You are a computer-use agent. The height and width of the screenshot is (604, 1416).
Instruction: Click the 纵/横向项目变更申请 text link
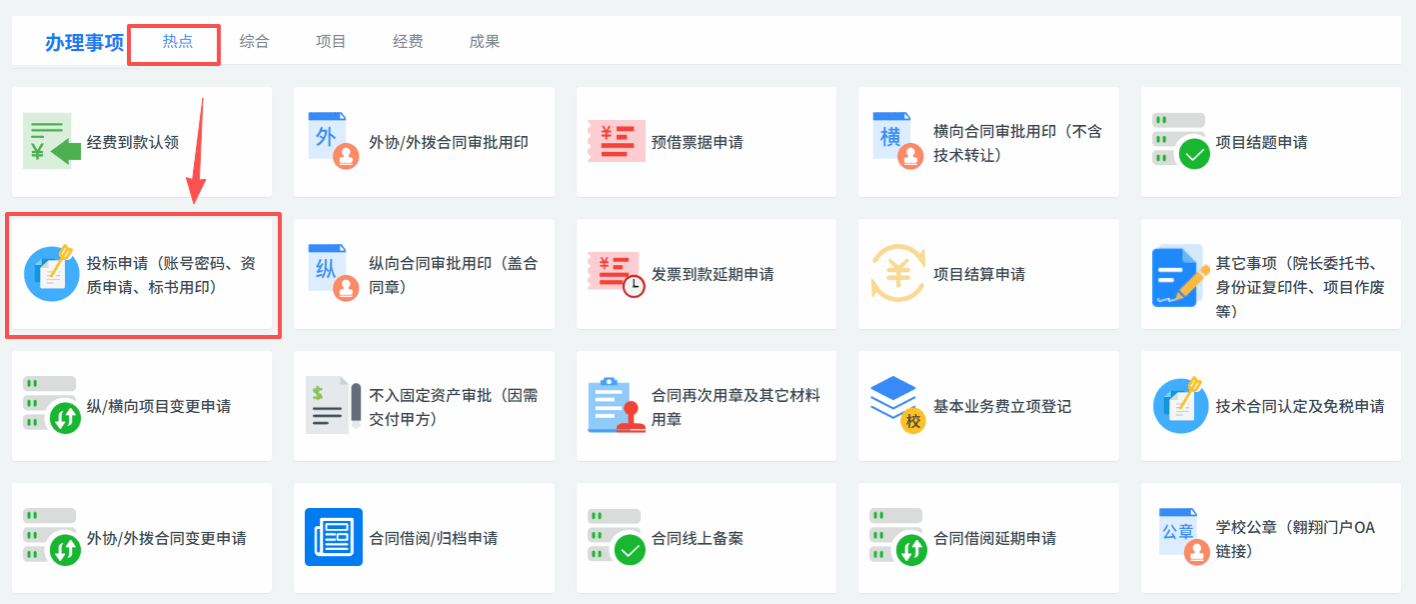(159, 406)
